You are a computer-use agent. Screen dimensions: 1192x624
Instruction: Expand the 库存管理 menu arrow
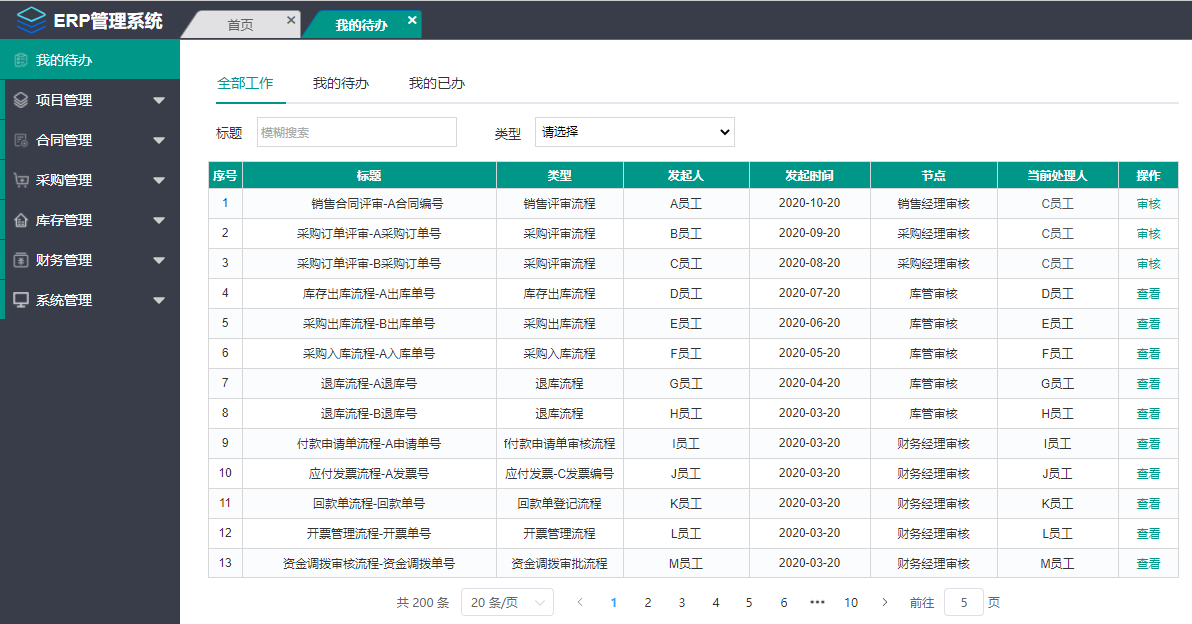(x=159, y=220)
